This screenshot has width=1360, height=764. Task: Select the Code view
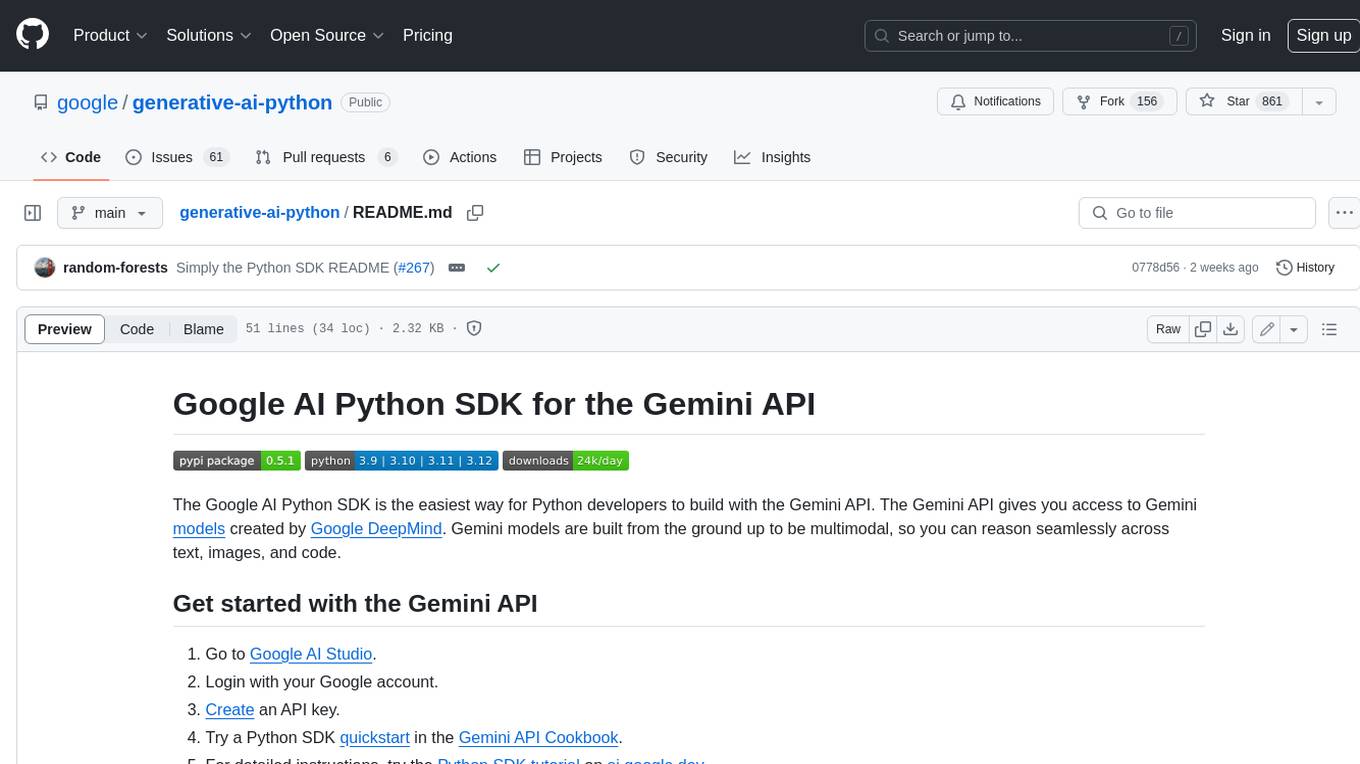[x=137, y=329]
